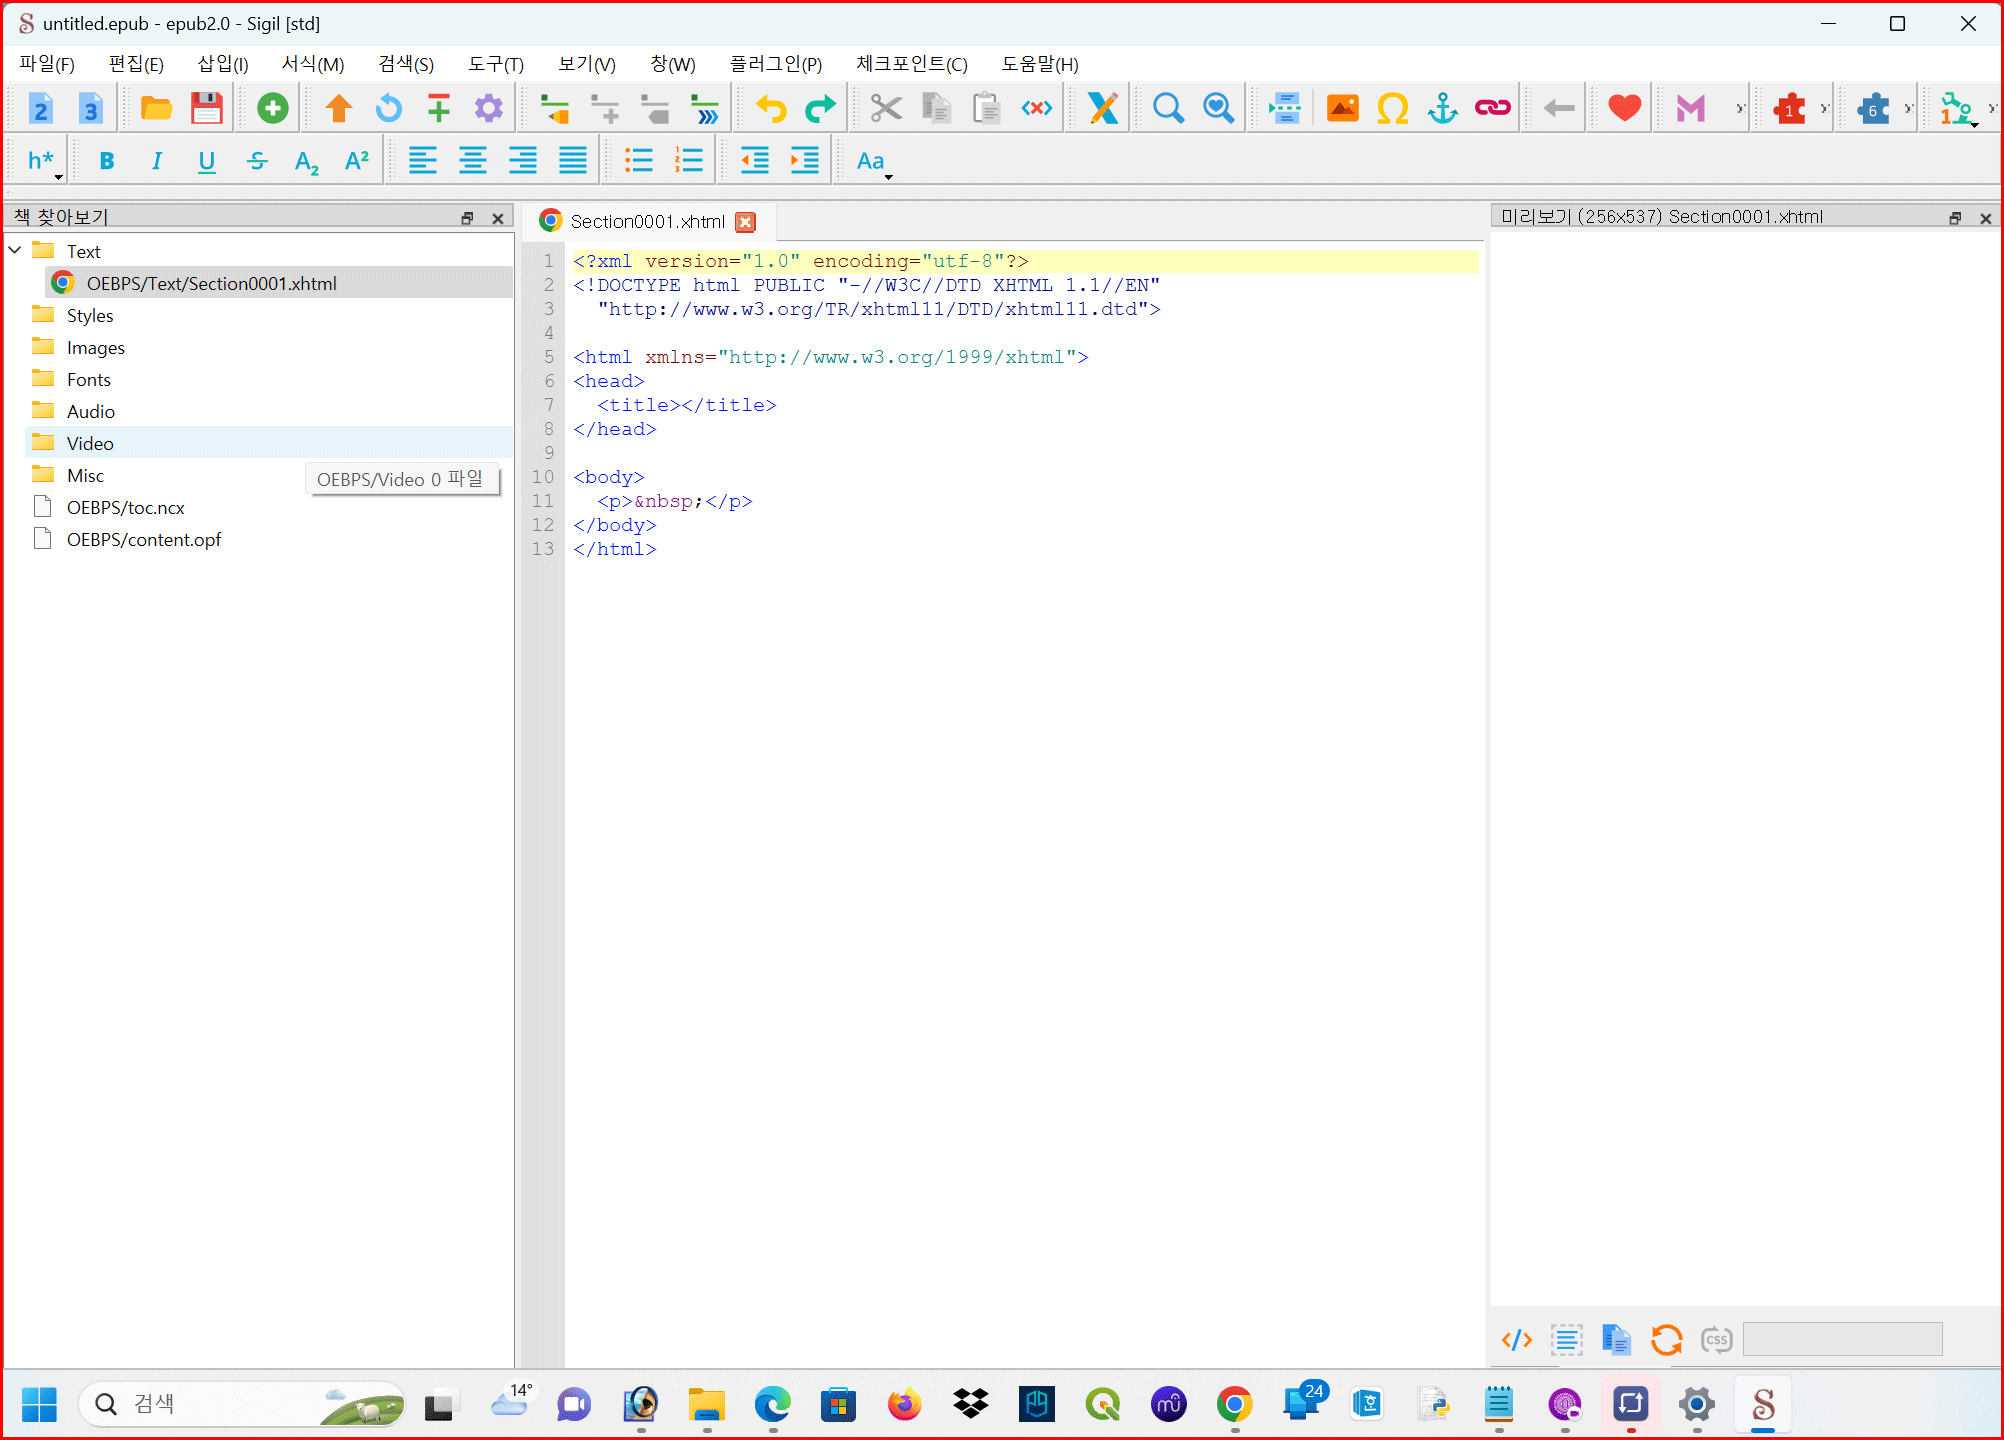This screenshot has width=2004, height=1440.
Task: Click the Insert Anchor ID icon
Action: pos(1442,108)
